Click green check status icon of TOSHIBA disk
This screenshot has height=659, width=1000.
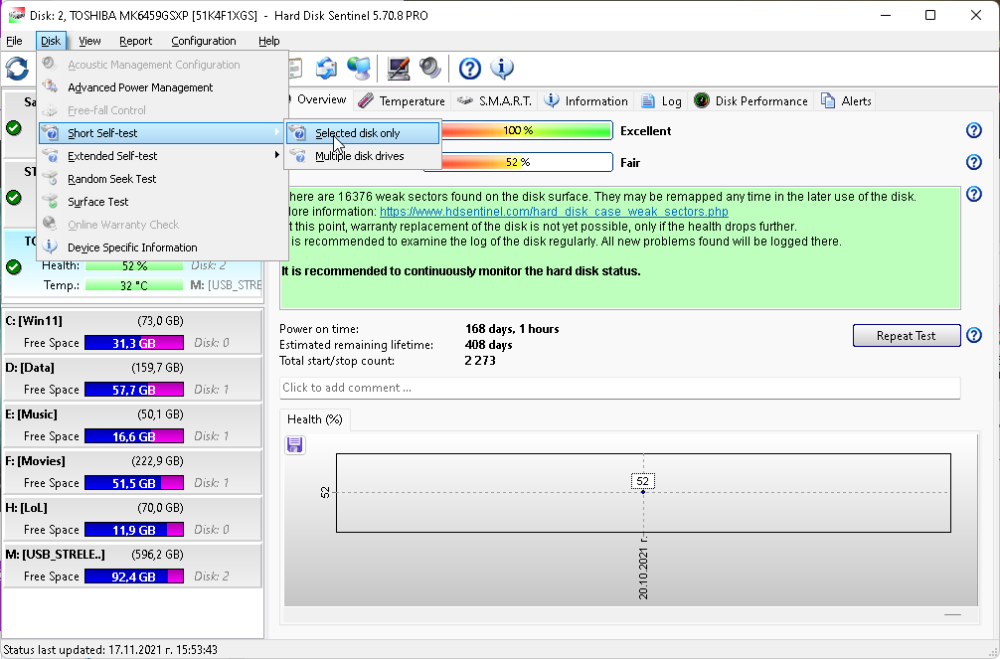[x=13, y=267]
